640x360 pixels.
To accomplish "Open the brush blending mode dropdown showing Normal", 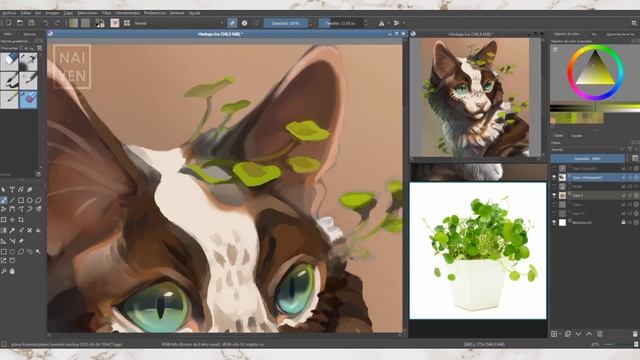I will (179, 23).
